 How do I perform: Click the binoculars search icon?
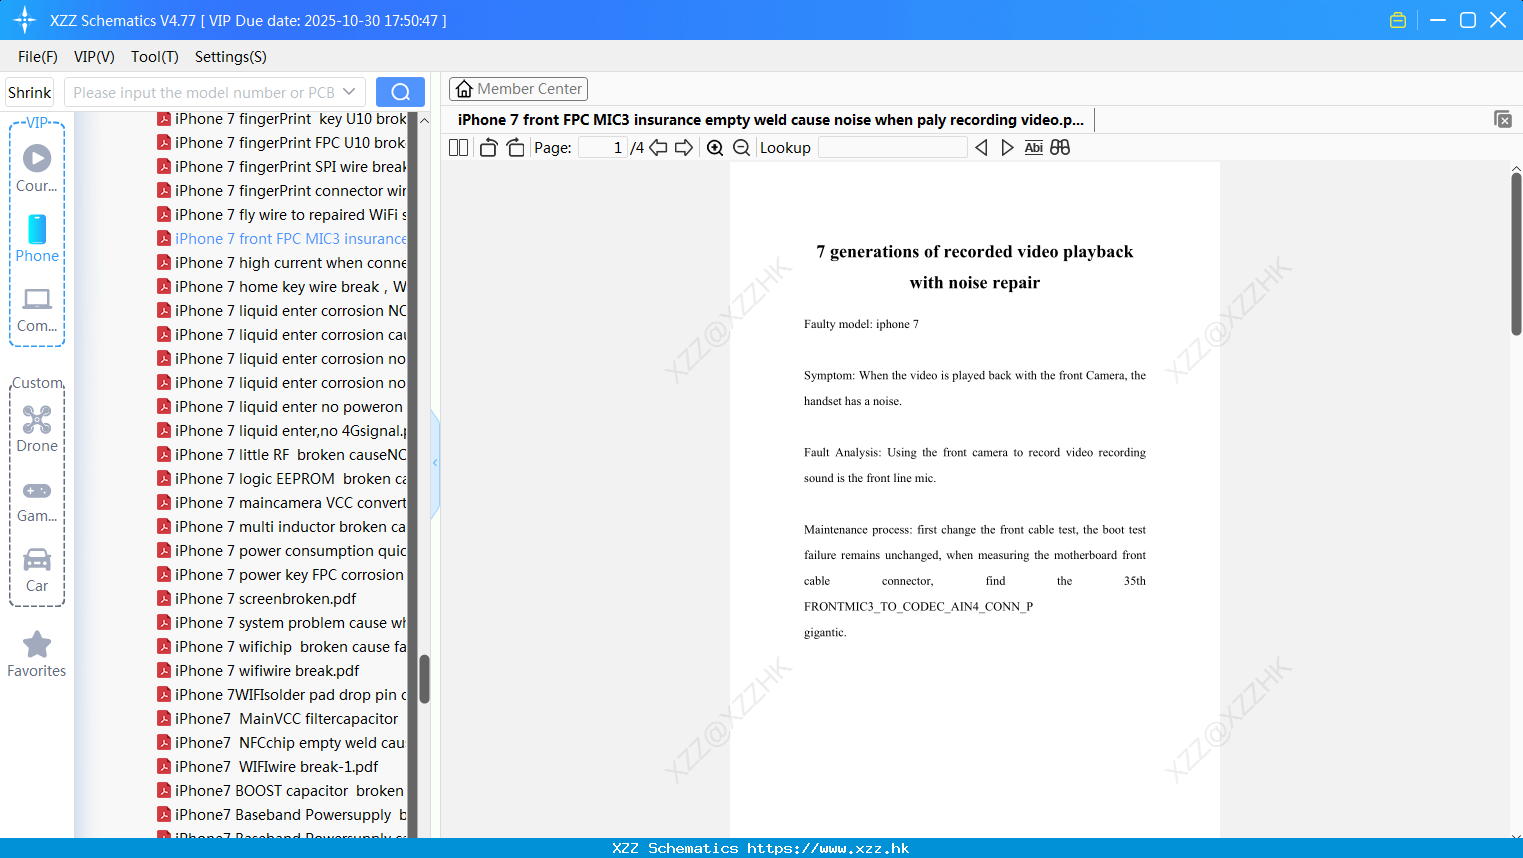[1060, 148]
